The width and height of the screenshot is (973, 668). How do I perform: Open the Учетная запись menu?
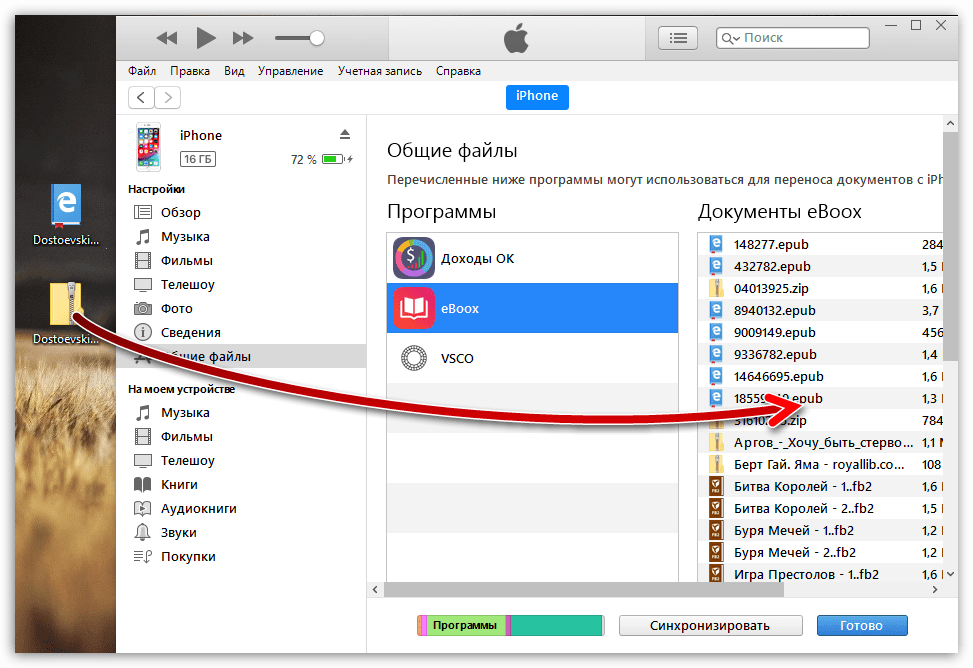click(x=380, y=71)
